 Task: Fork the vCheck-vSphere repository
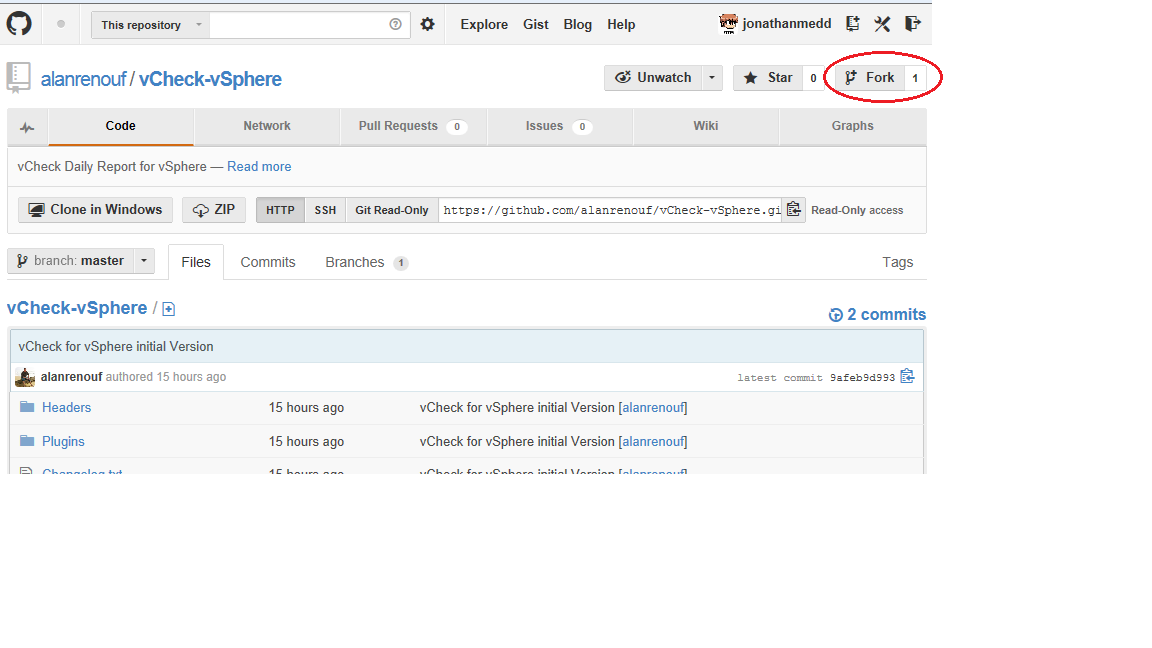point(870,78)
